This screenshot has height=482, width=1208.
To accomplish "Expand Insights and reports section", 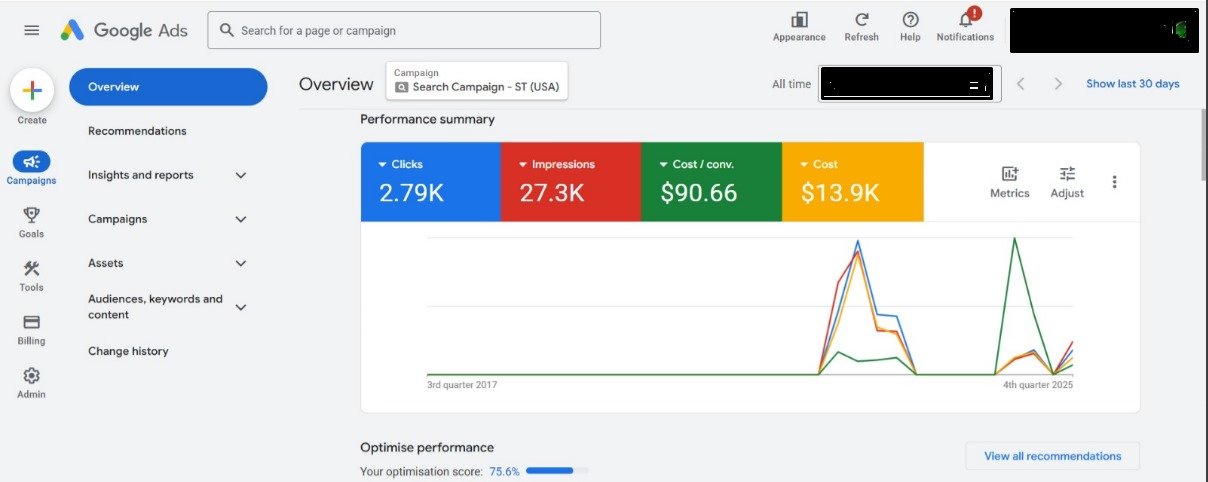I will [x=240, y=175].
